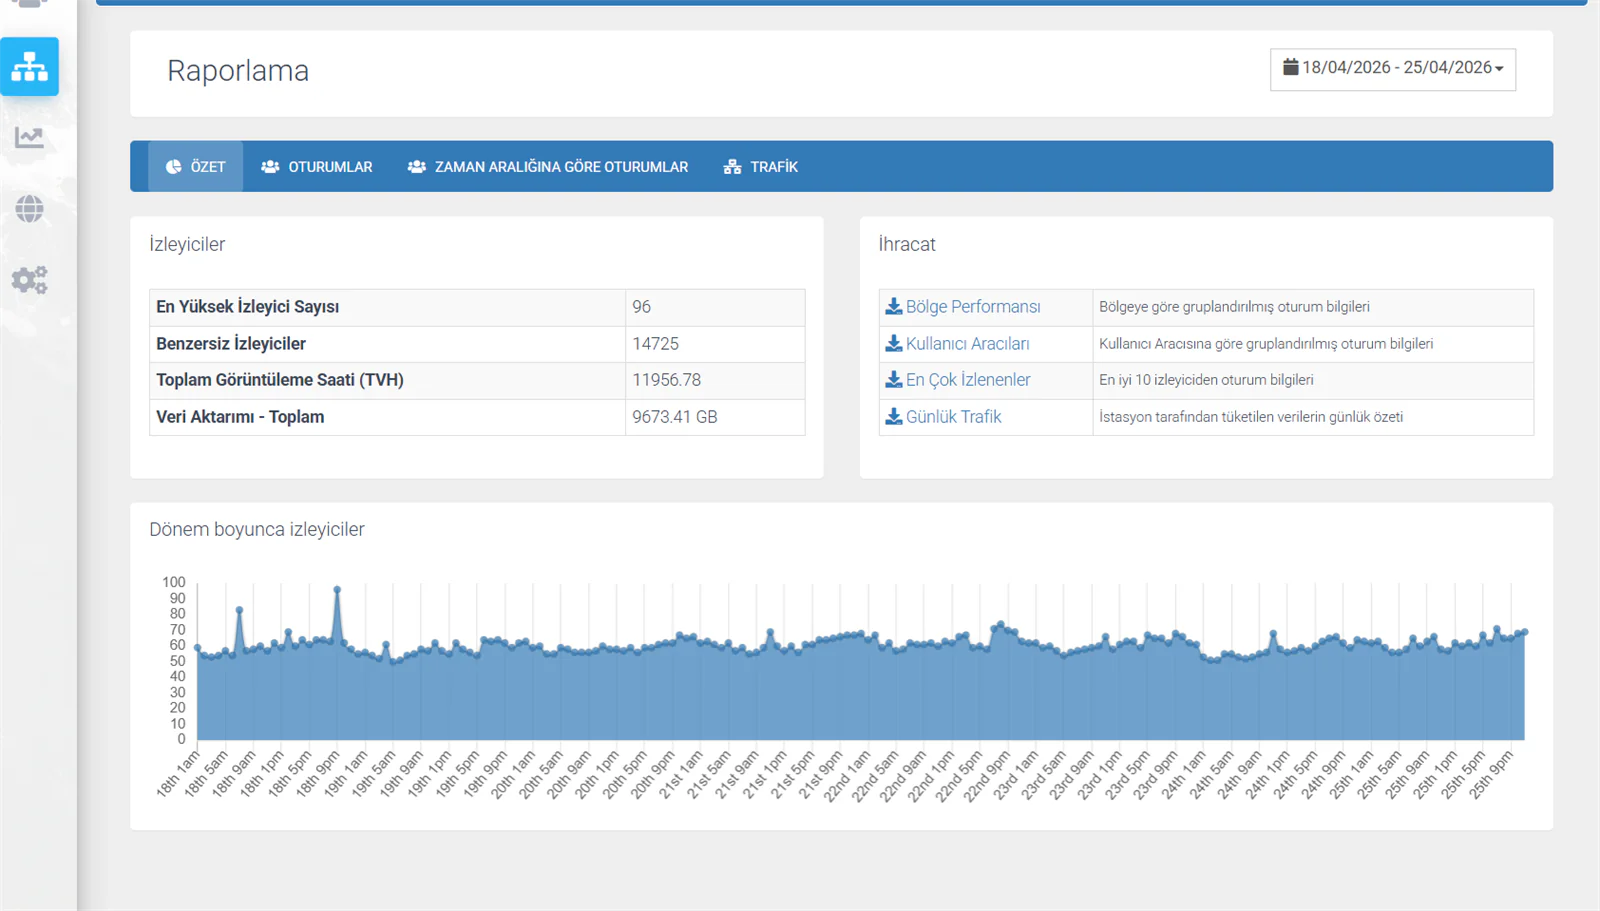Image resolution: width=1600 pixels, height=911 pixels.
Task: Click the caret arrow of the date range
Action: (1499, 69)
